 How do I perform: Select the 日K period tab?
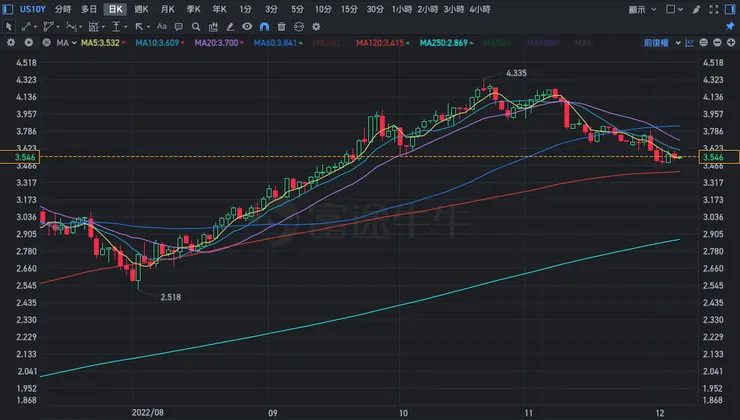[115, 9]
